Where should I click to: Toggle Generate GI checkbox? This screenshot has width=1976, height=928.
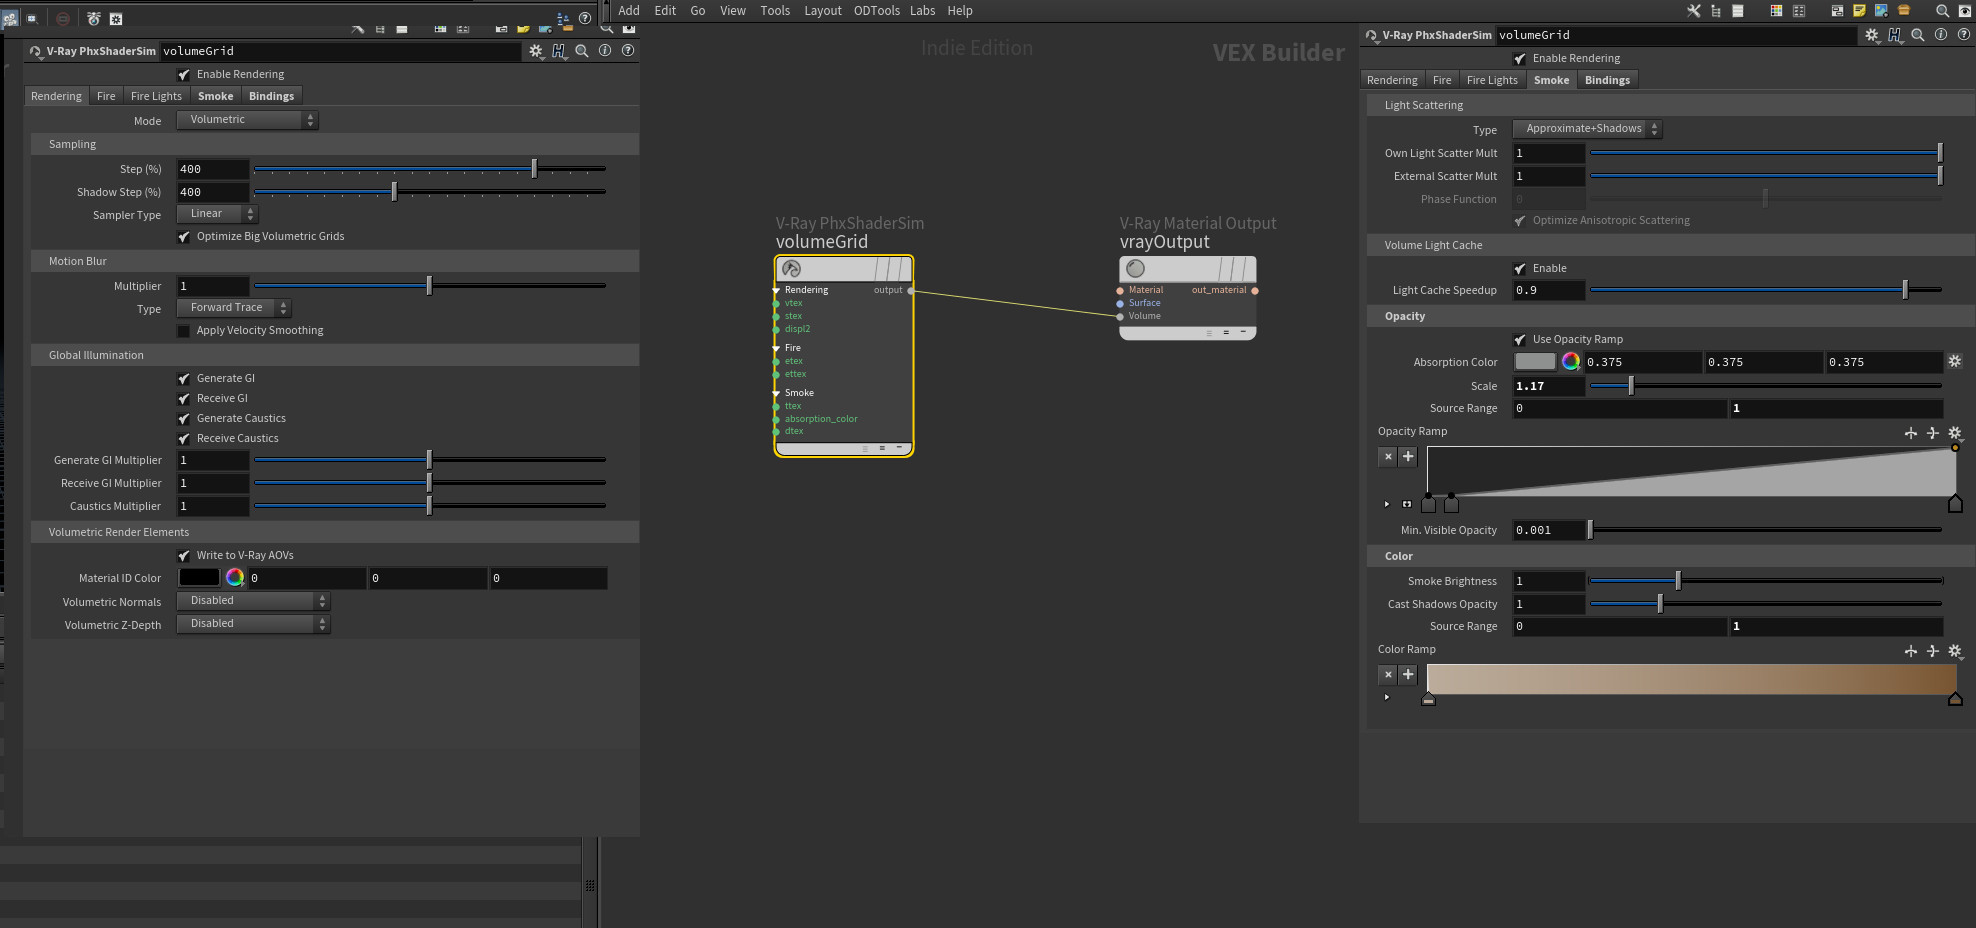pos(184,379)
